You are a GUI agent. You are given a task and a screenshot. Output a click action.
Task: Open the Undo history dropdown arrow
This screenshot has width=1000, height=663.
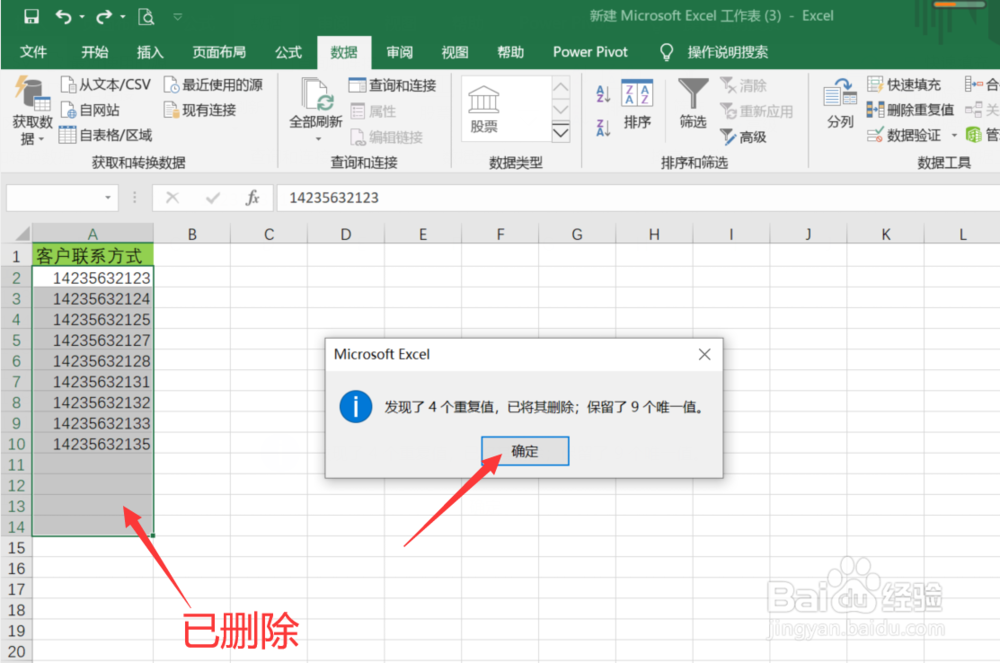click(82, 17)
